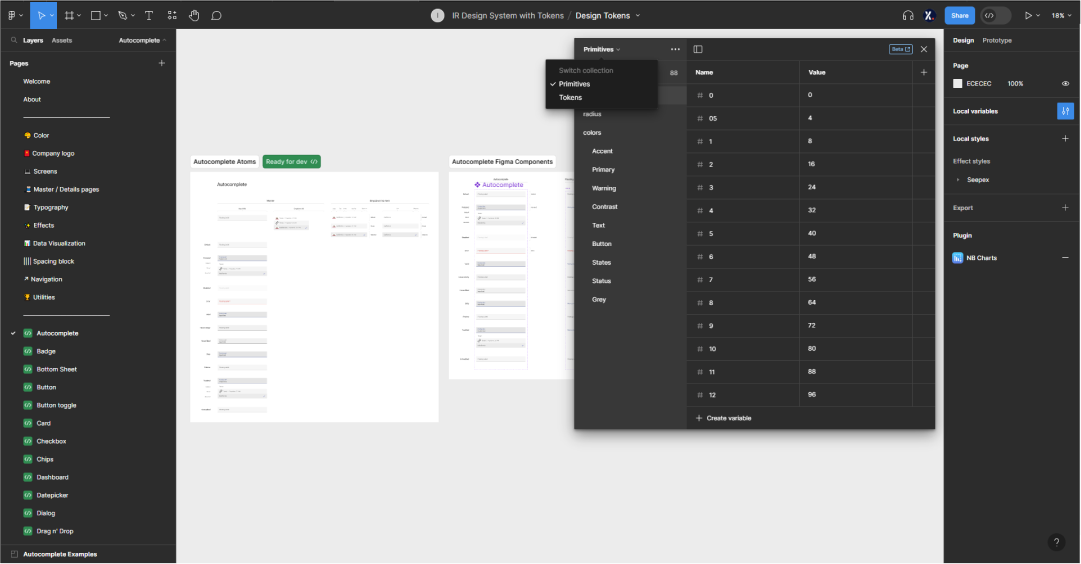Screen dimensions: 1081x564
Task: Expand the Seepex effect style
Action: 958,180
